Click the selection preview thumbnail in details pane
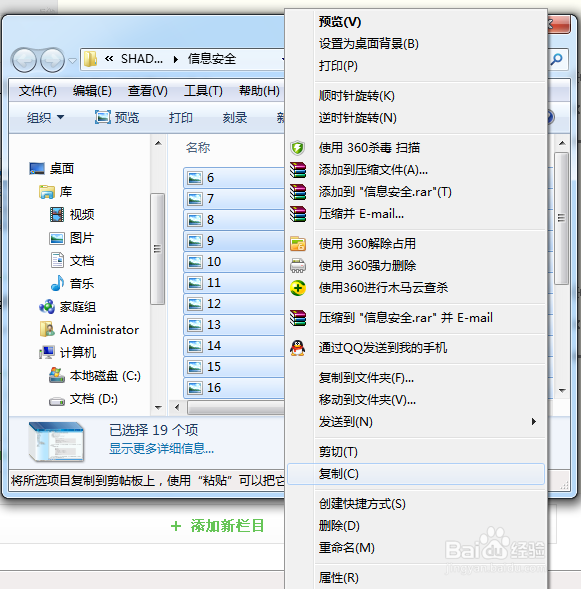Screen dimensions: 581x589 pyautogui.click(x=56, y=441)
